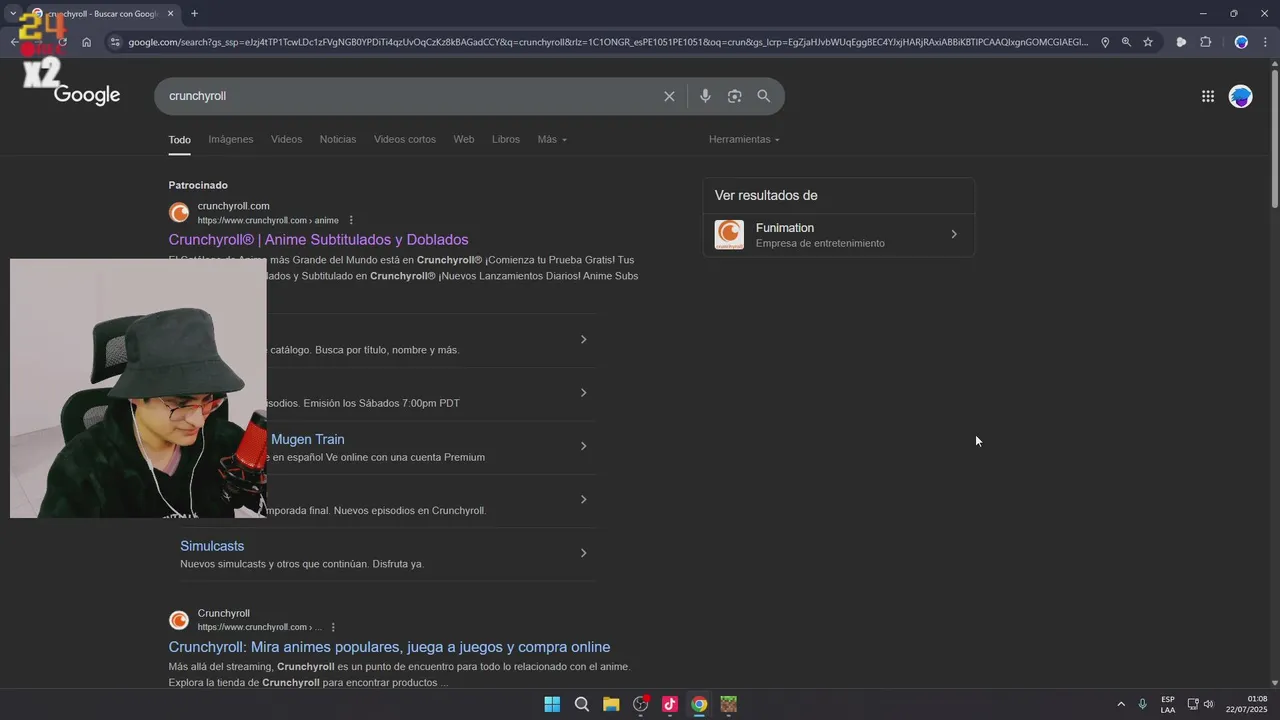Click the browser address bar URL

607,42
